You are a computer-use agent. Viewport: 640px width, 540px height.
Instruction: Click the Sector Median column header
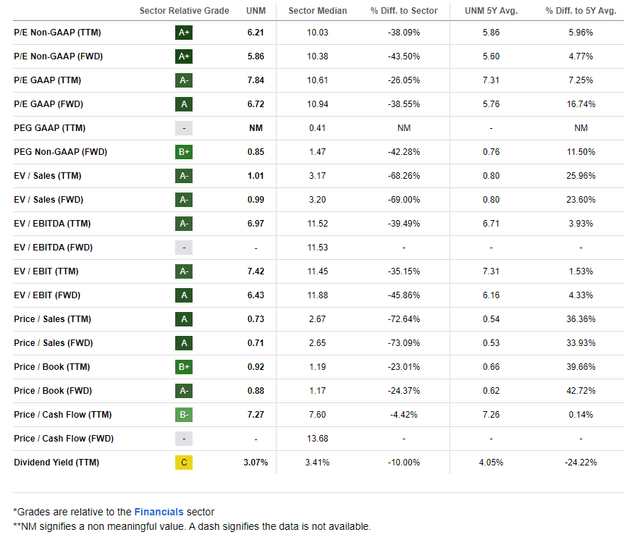click(x=318, y=11)
